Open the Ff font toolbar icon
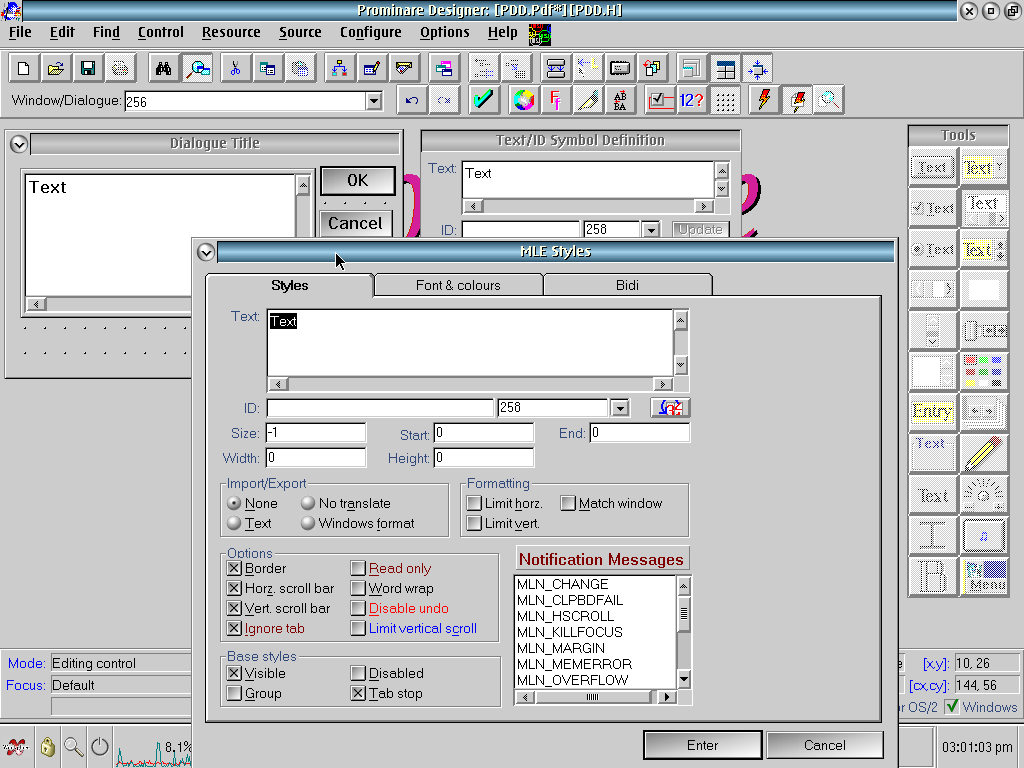Image resolution: width=1024 pixels, height=768 pixels. 555,100
